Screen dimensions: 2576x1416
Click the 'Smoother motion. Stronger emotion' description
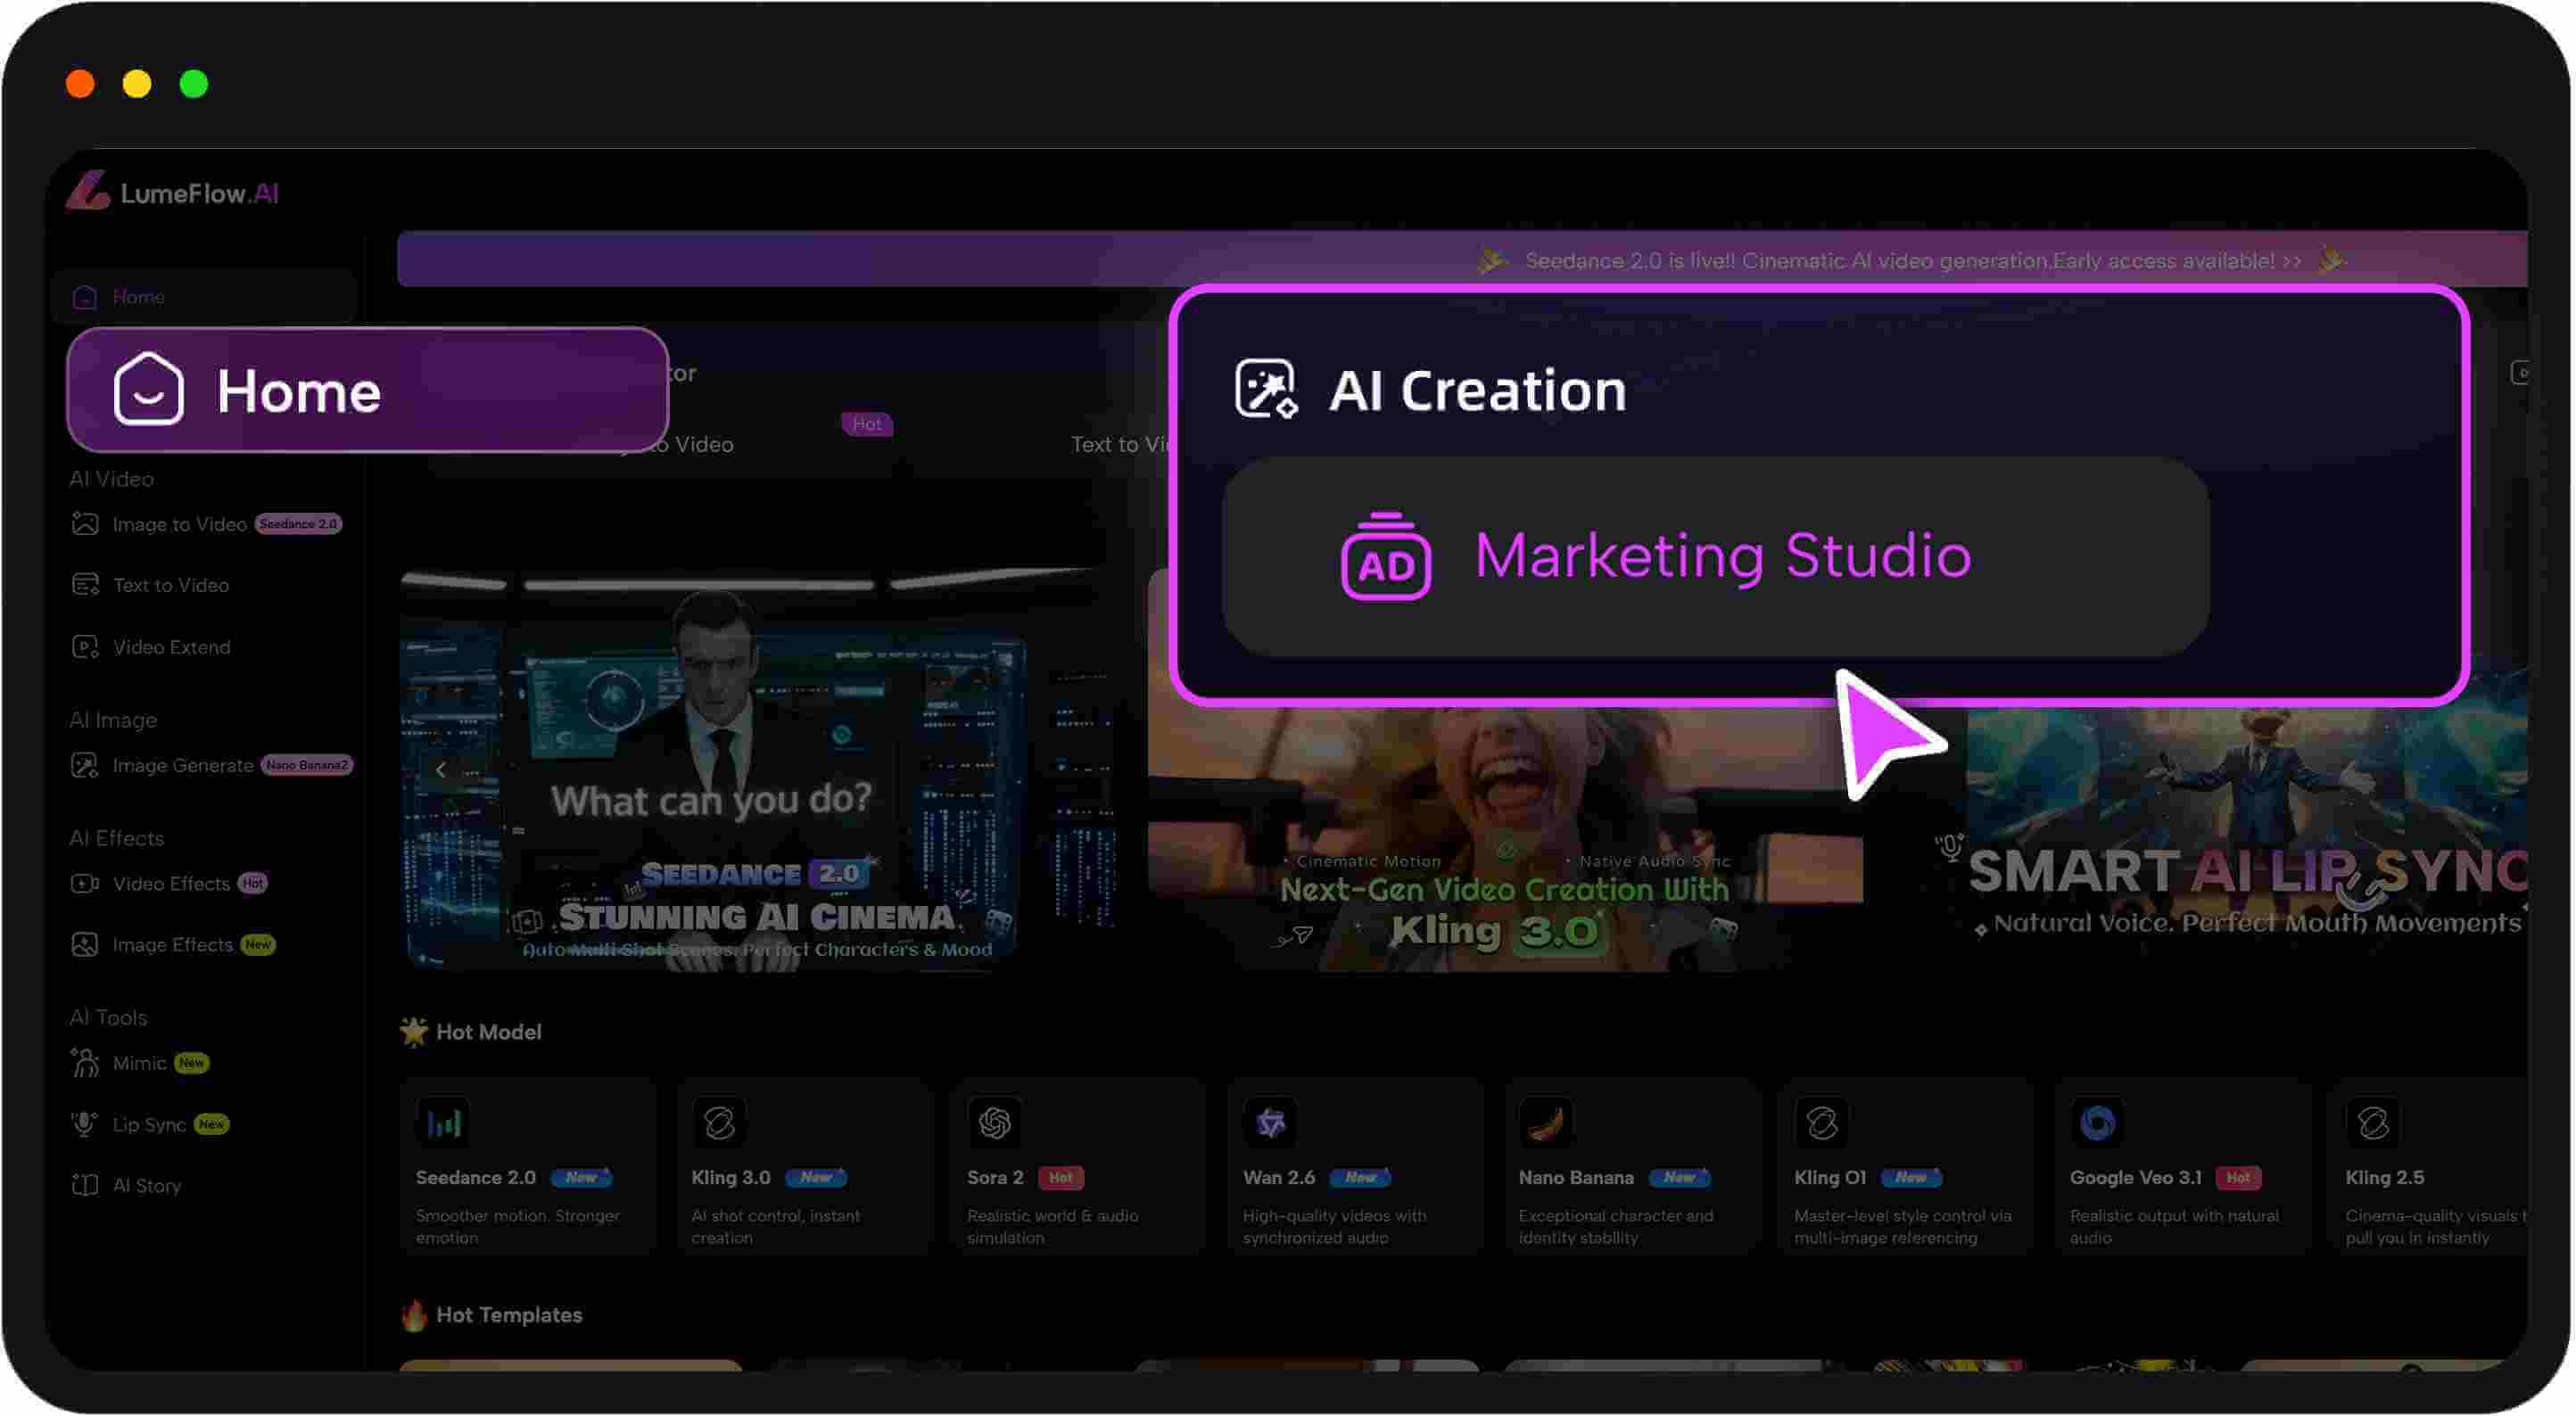point(518,1227)
